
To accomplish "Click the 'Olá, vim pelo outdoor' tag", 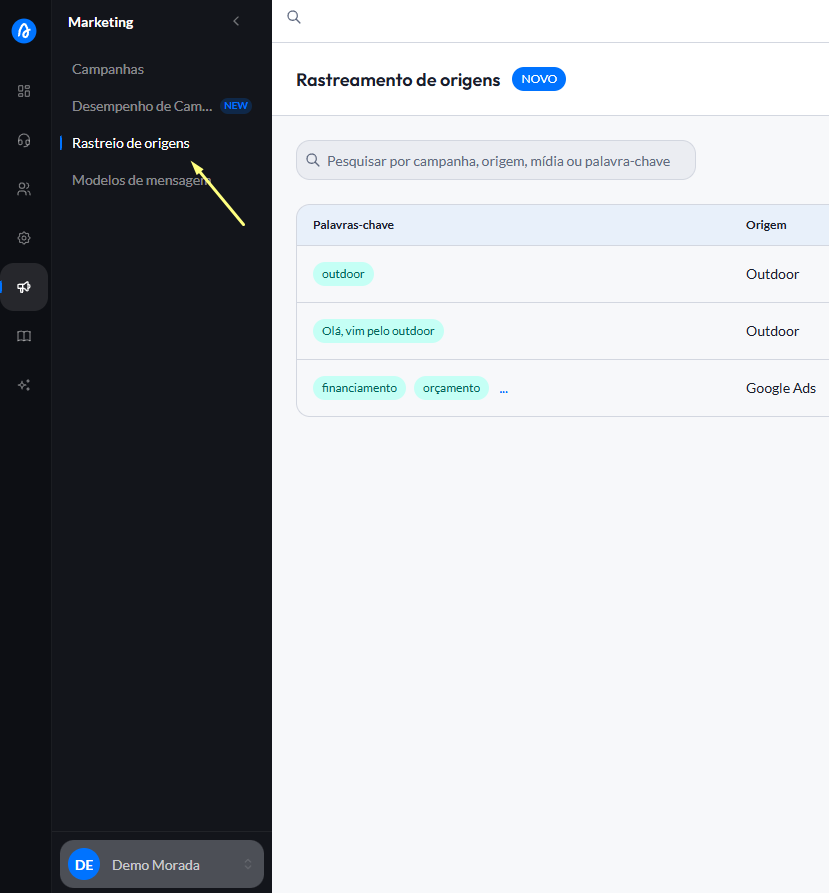I will (x=378, y=331).
